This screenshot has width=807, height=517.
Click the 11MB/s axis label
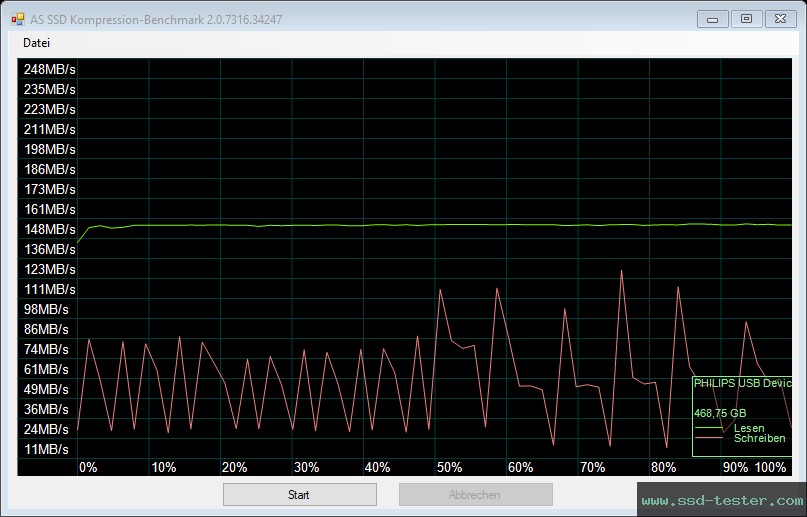[46, 449]
